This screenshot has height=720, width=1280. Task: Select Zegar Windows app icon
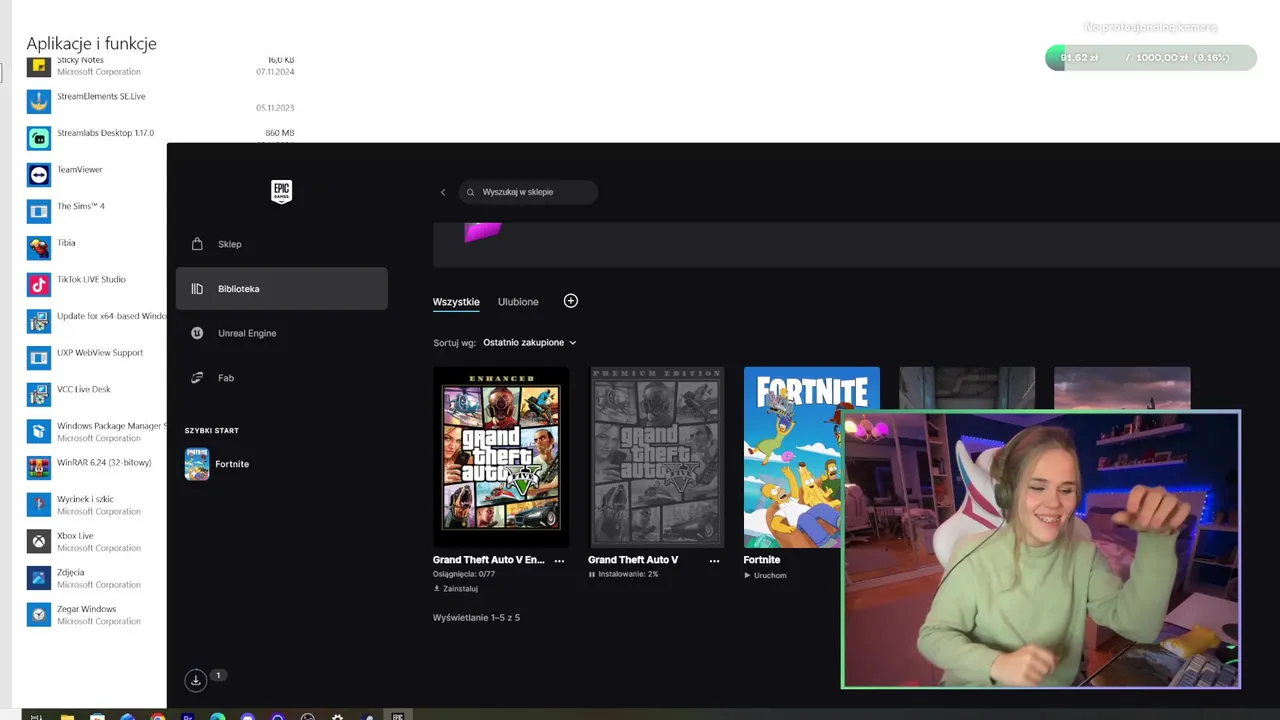pyautogui.click(x=38, y=615)
